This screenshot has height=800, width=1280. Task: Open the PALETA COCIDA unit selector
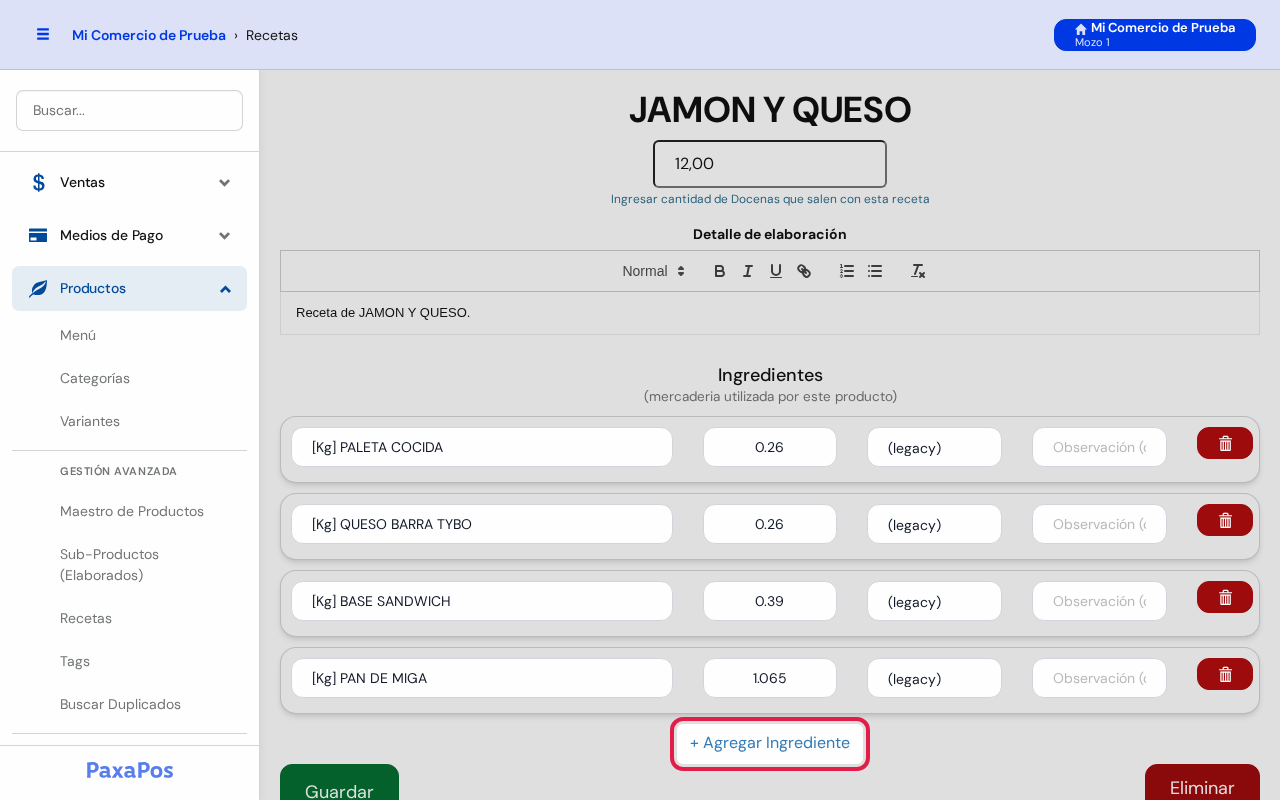click(x=934, y=447)
